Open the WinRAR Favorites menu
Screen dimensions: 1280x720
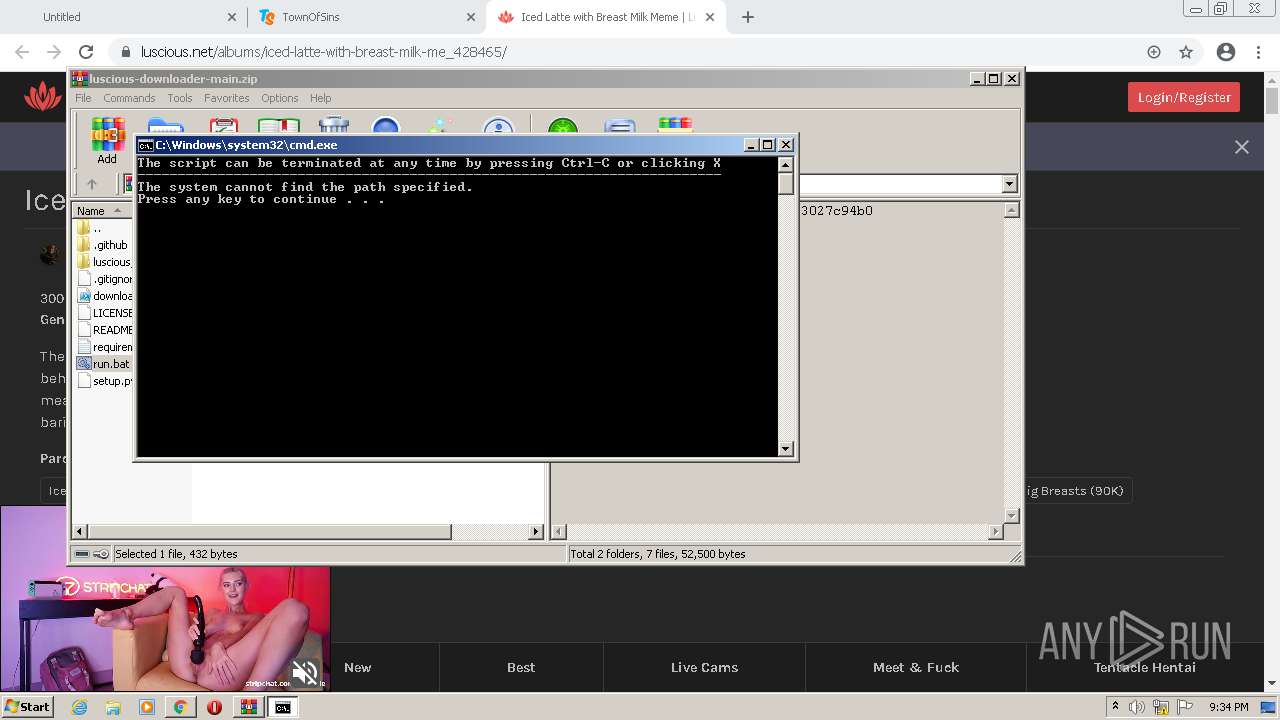[x=227, y=98]
